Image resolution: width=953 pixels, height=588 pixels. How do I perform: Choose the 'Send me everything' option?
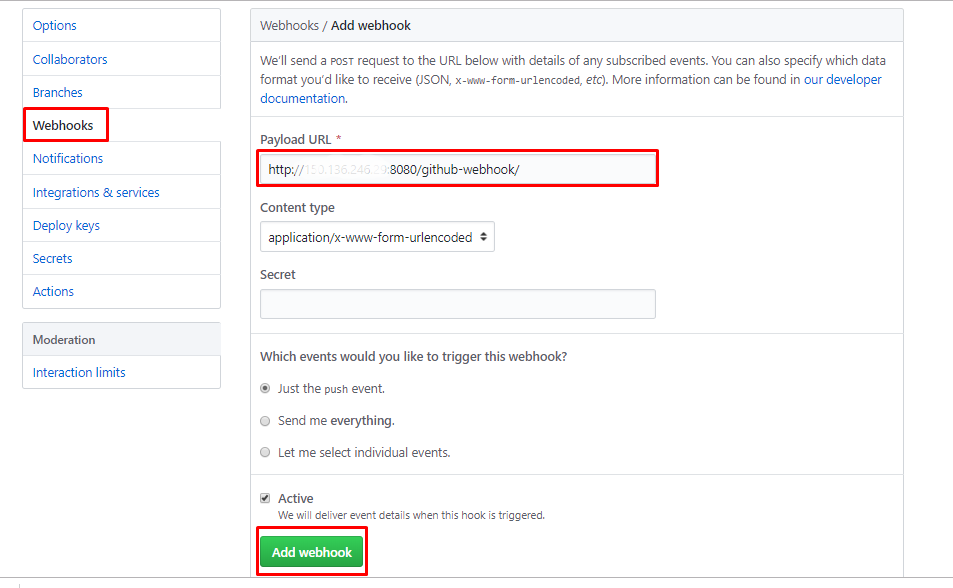click(x=264, y=420)
